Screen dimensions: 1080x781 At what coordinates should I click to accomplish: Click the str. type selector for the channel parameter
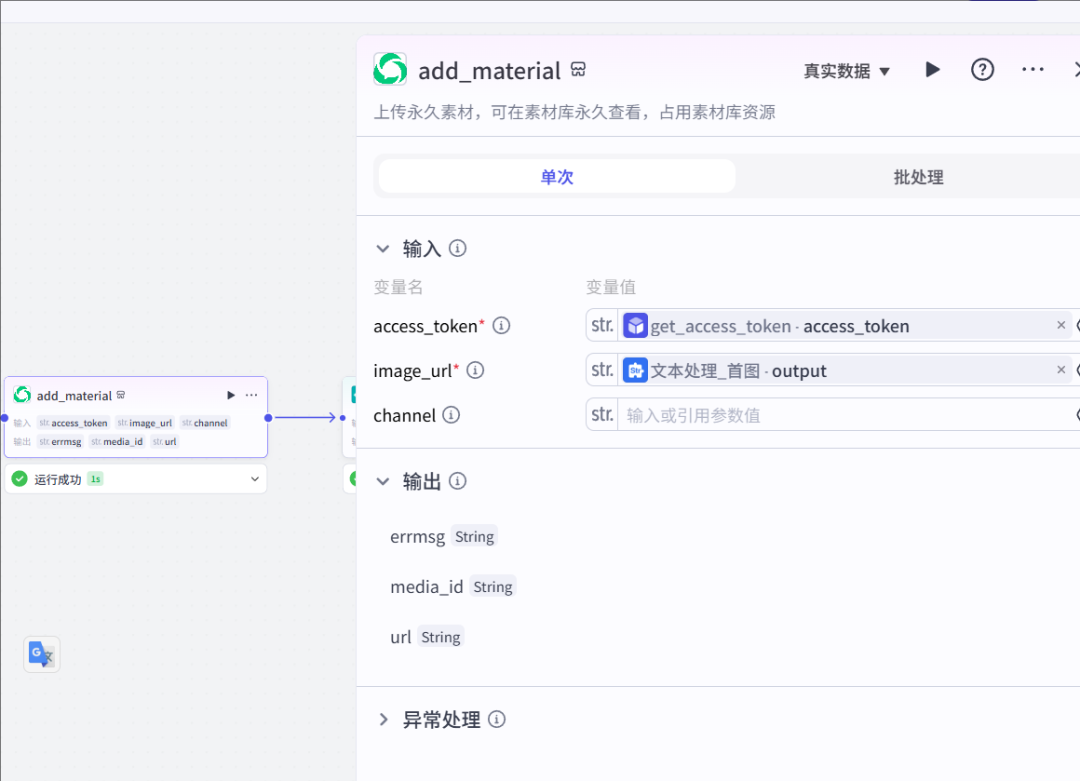(601, 414)
